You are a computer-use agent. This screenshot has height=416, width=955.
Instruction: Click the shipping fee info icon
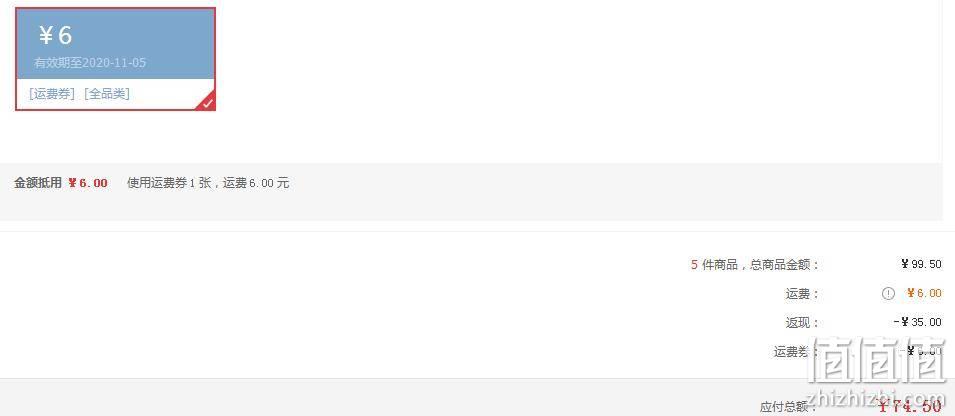pos(888,294)
